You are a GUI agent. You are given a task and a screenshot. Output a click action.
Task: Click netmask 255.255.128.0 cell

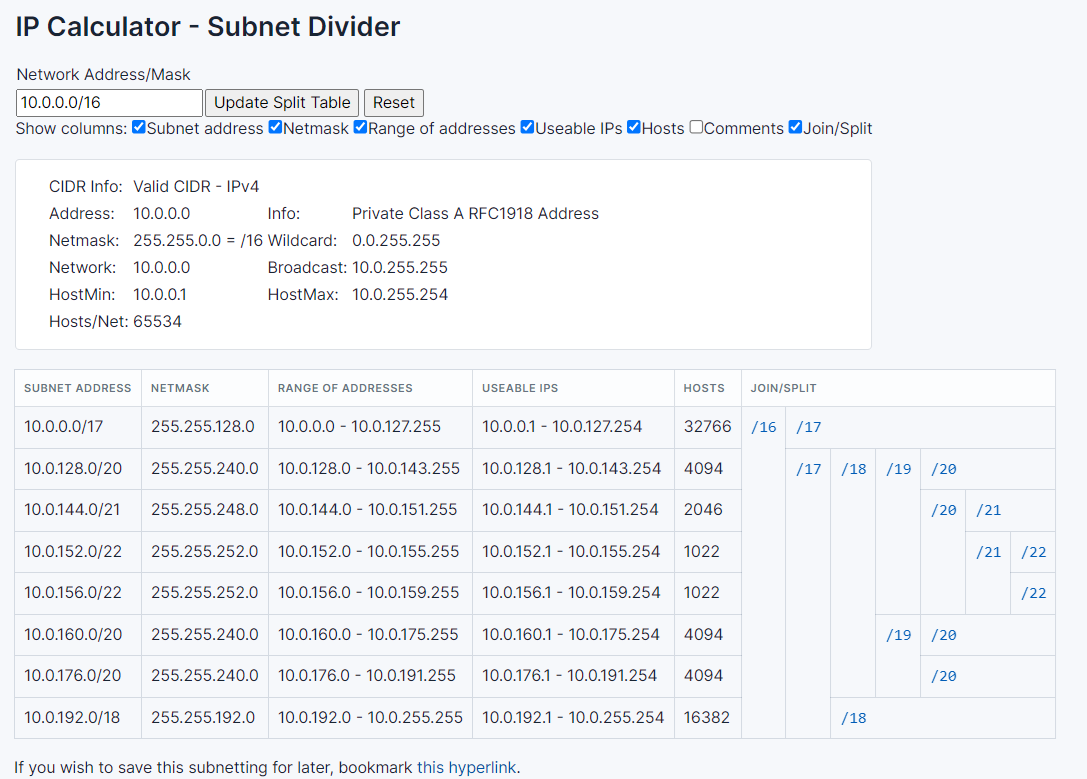205,427
